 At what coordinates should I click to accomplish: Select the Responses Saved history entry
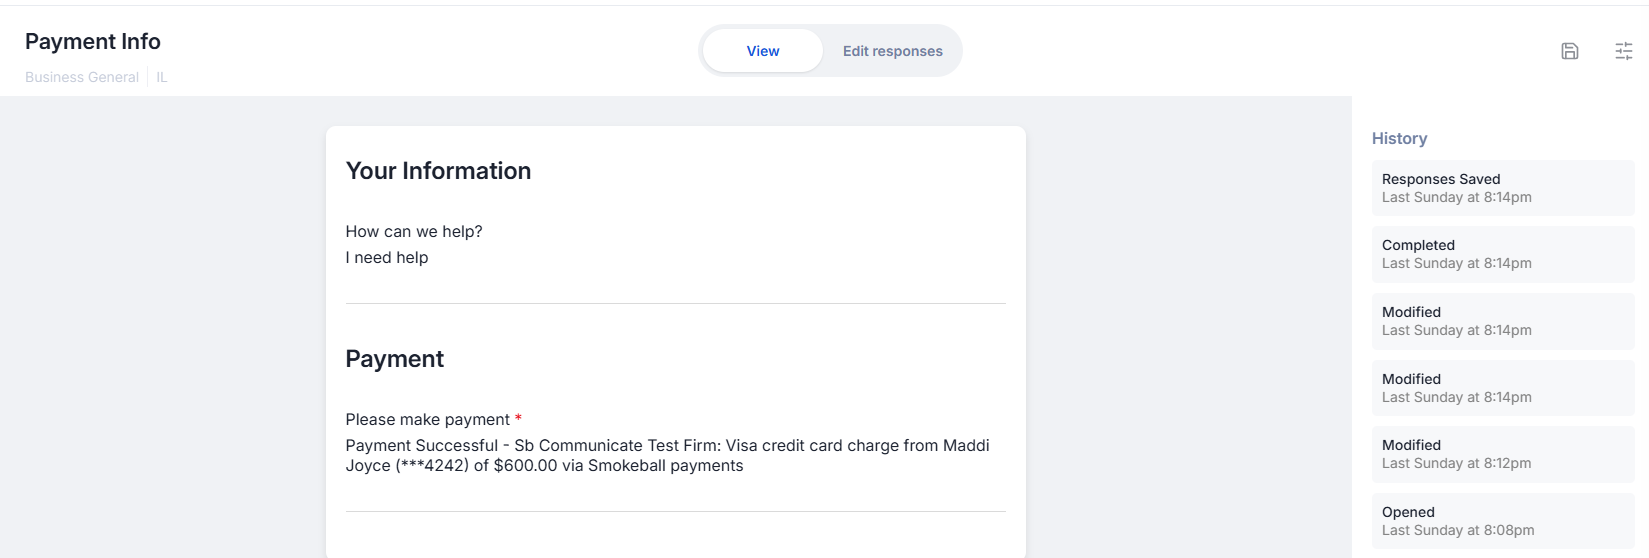click(x=1502, y=188)
